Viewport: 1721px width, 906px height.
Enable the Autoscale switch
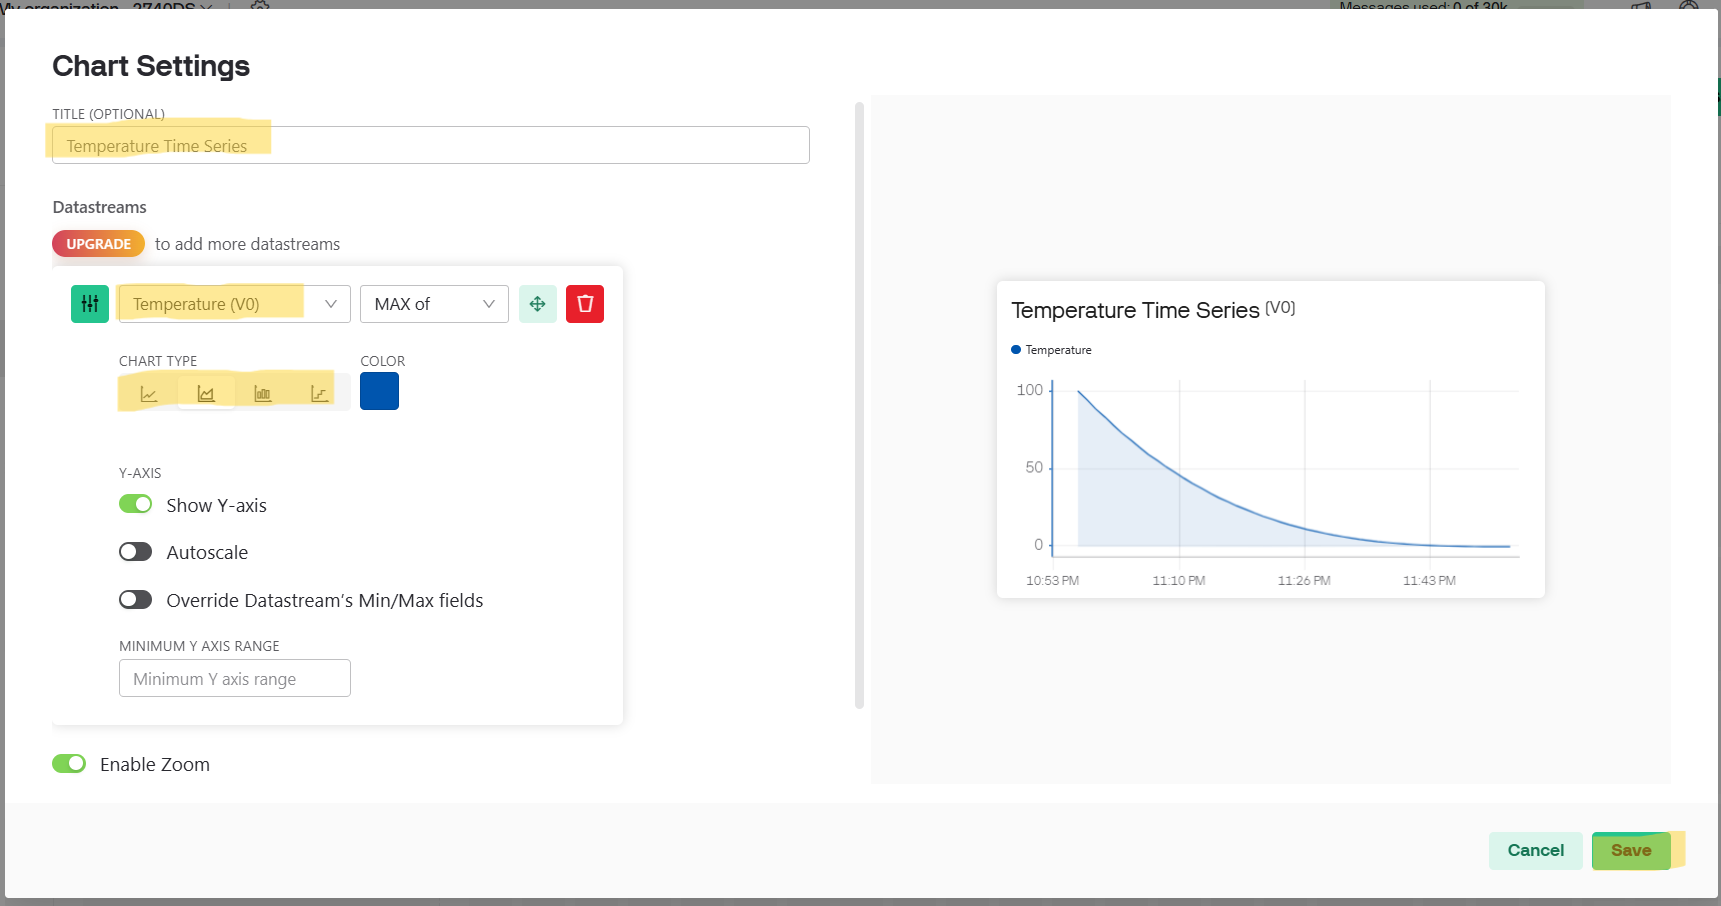click(135, 552)
